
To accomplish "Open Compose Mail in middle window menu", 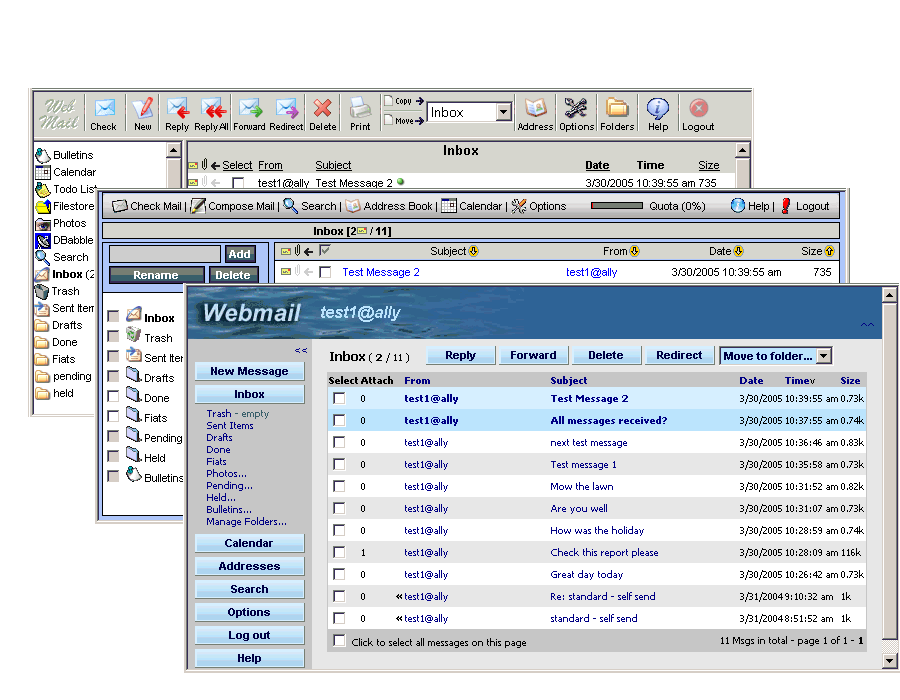I will point(233,206).
